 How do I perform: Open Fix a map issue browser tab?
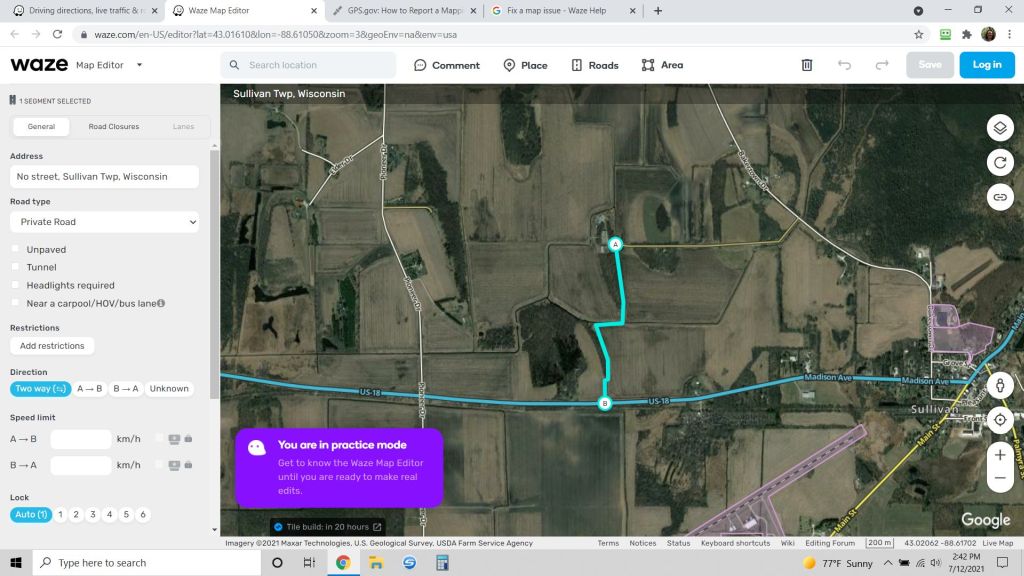click(x=563, y=10)
